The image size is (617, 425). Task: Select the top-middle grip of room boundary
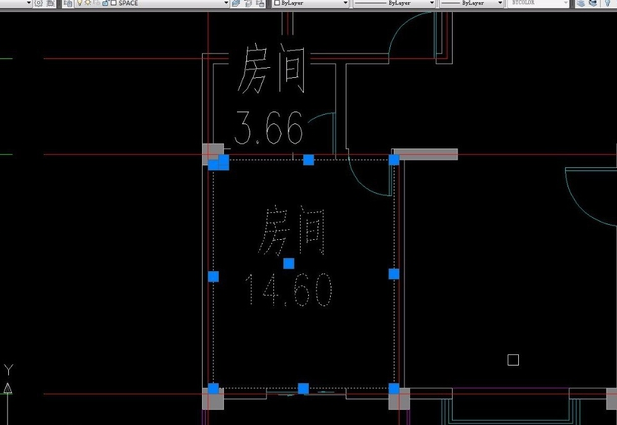click(308, 160)
